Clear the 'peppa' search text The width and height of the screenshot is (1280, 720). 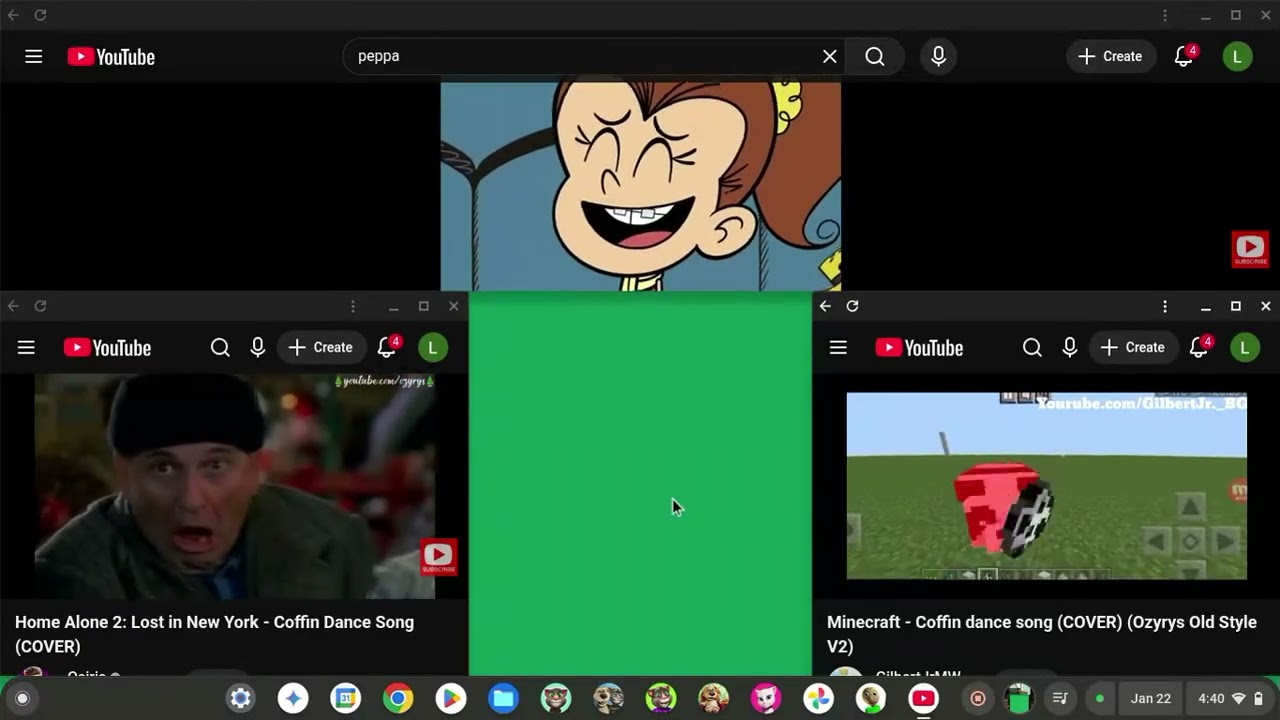[x=829, y=57]
